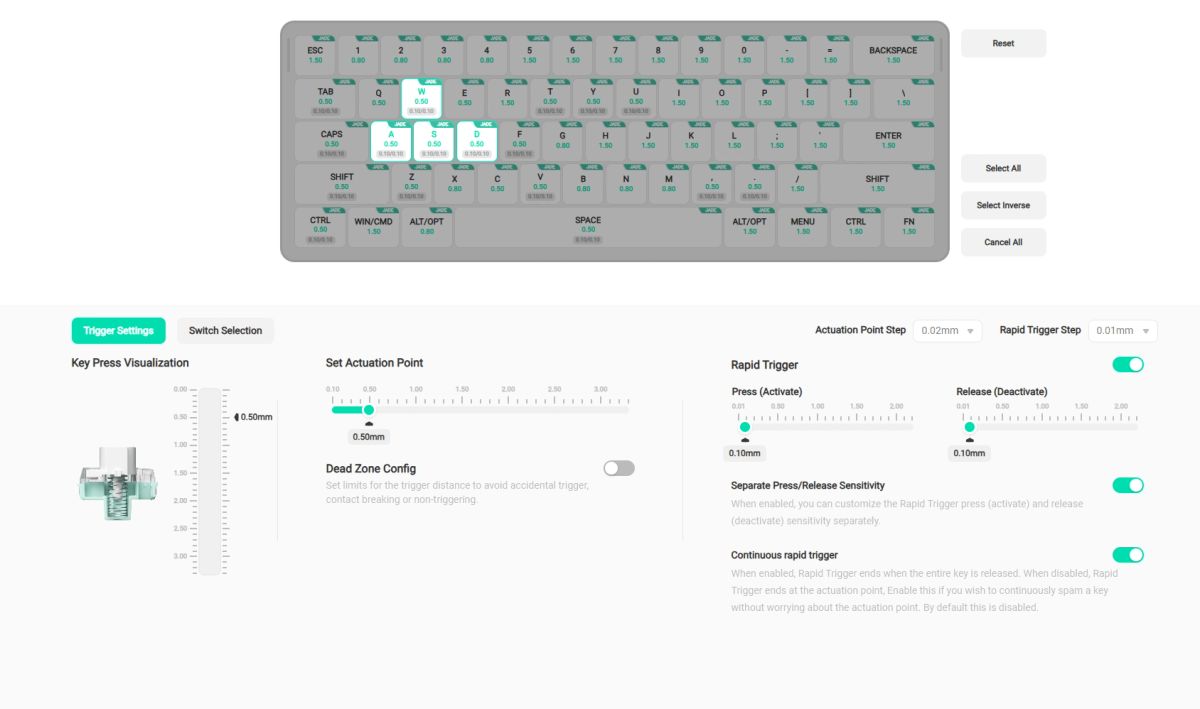Click the highlighted W key

tap(421, 98)
